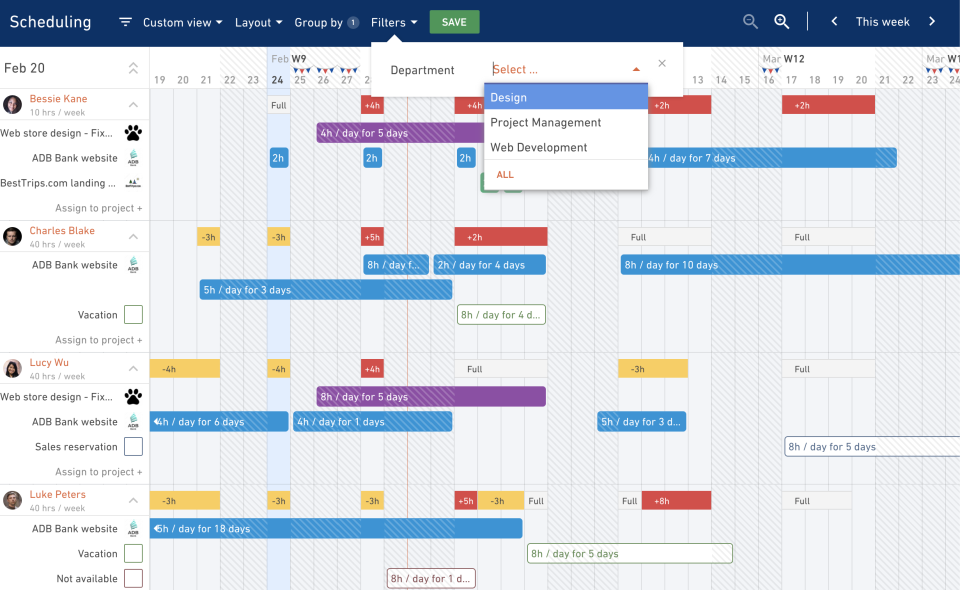The width and height of the screenshot is (960, 590).
Task: Collapse Bessie Kane's row
Action: (133, 105)
